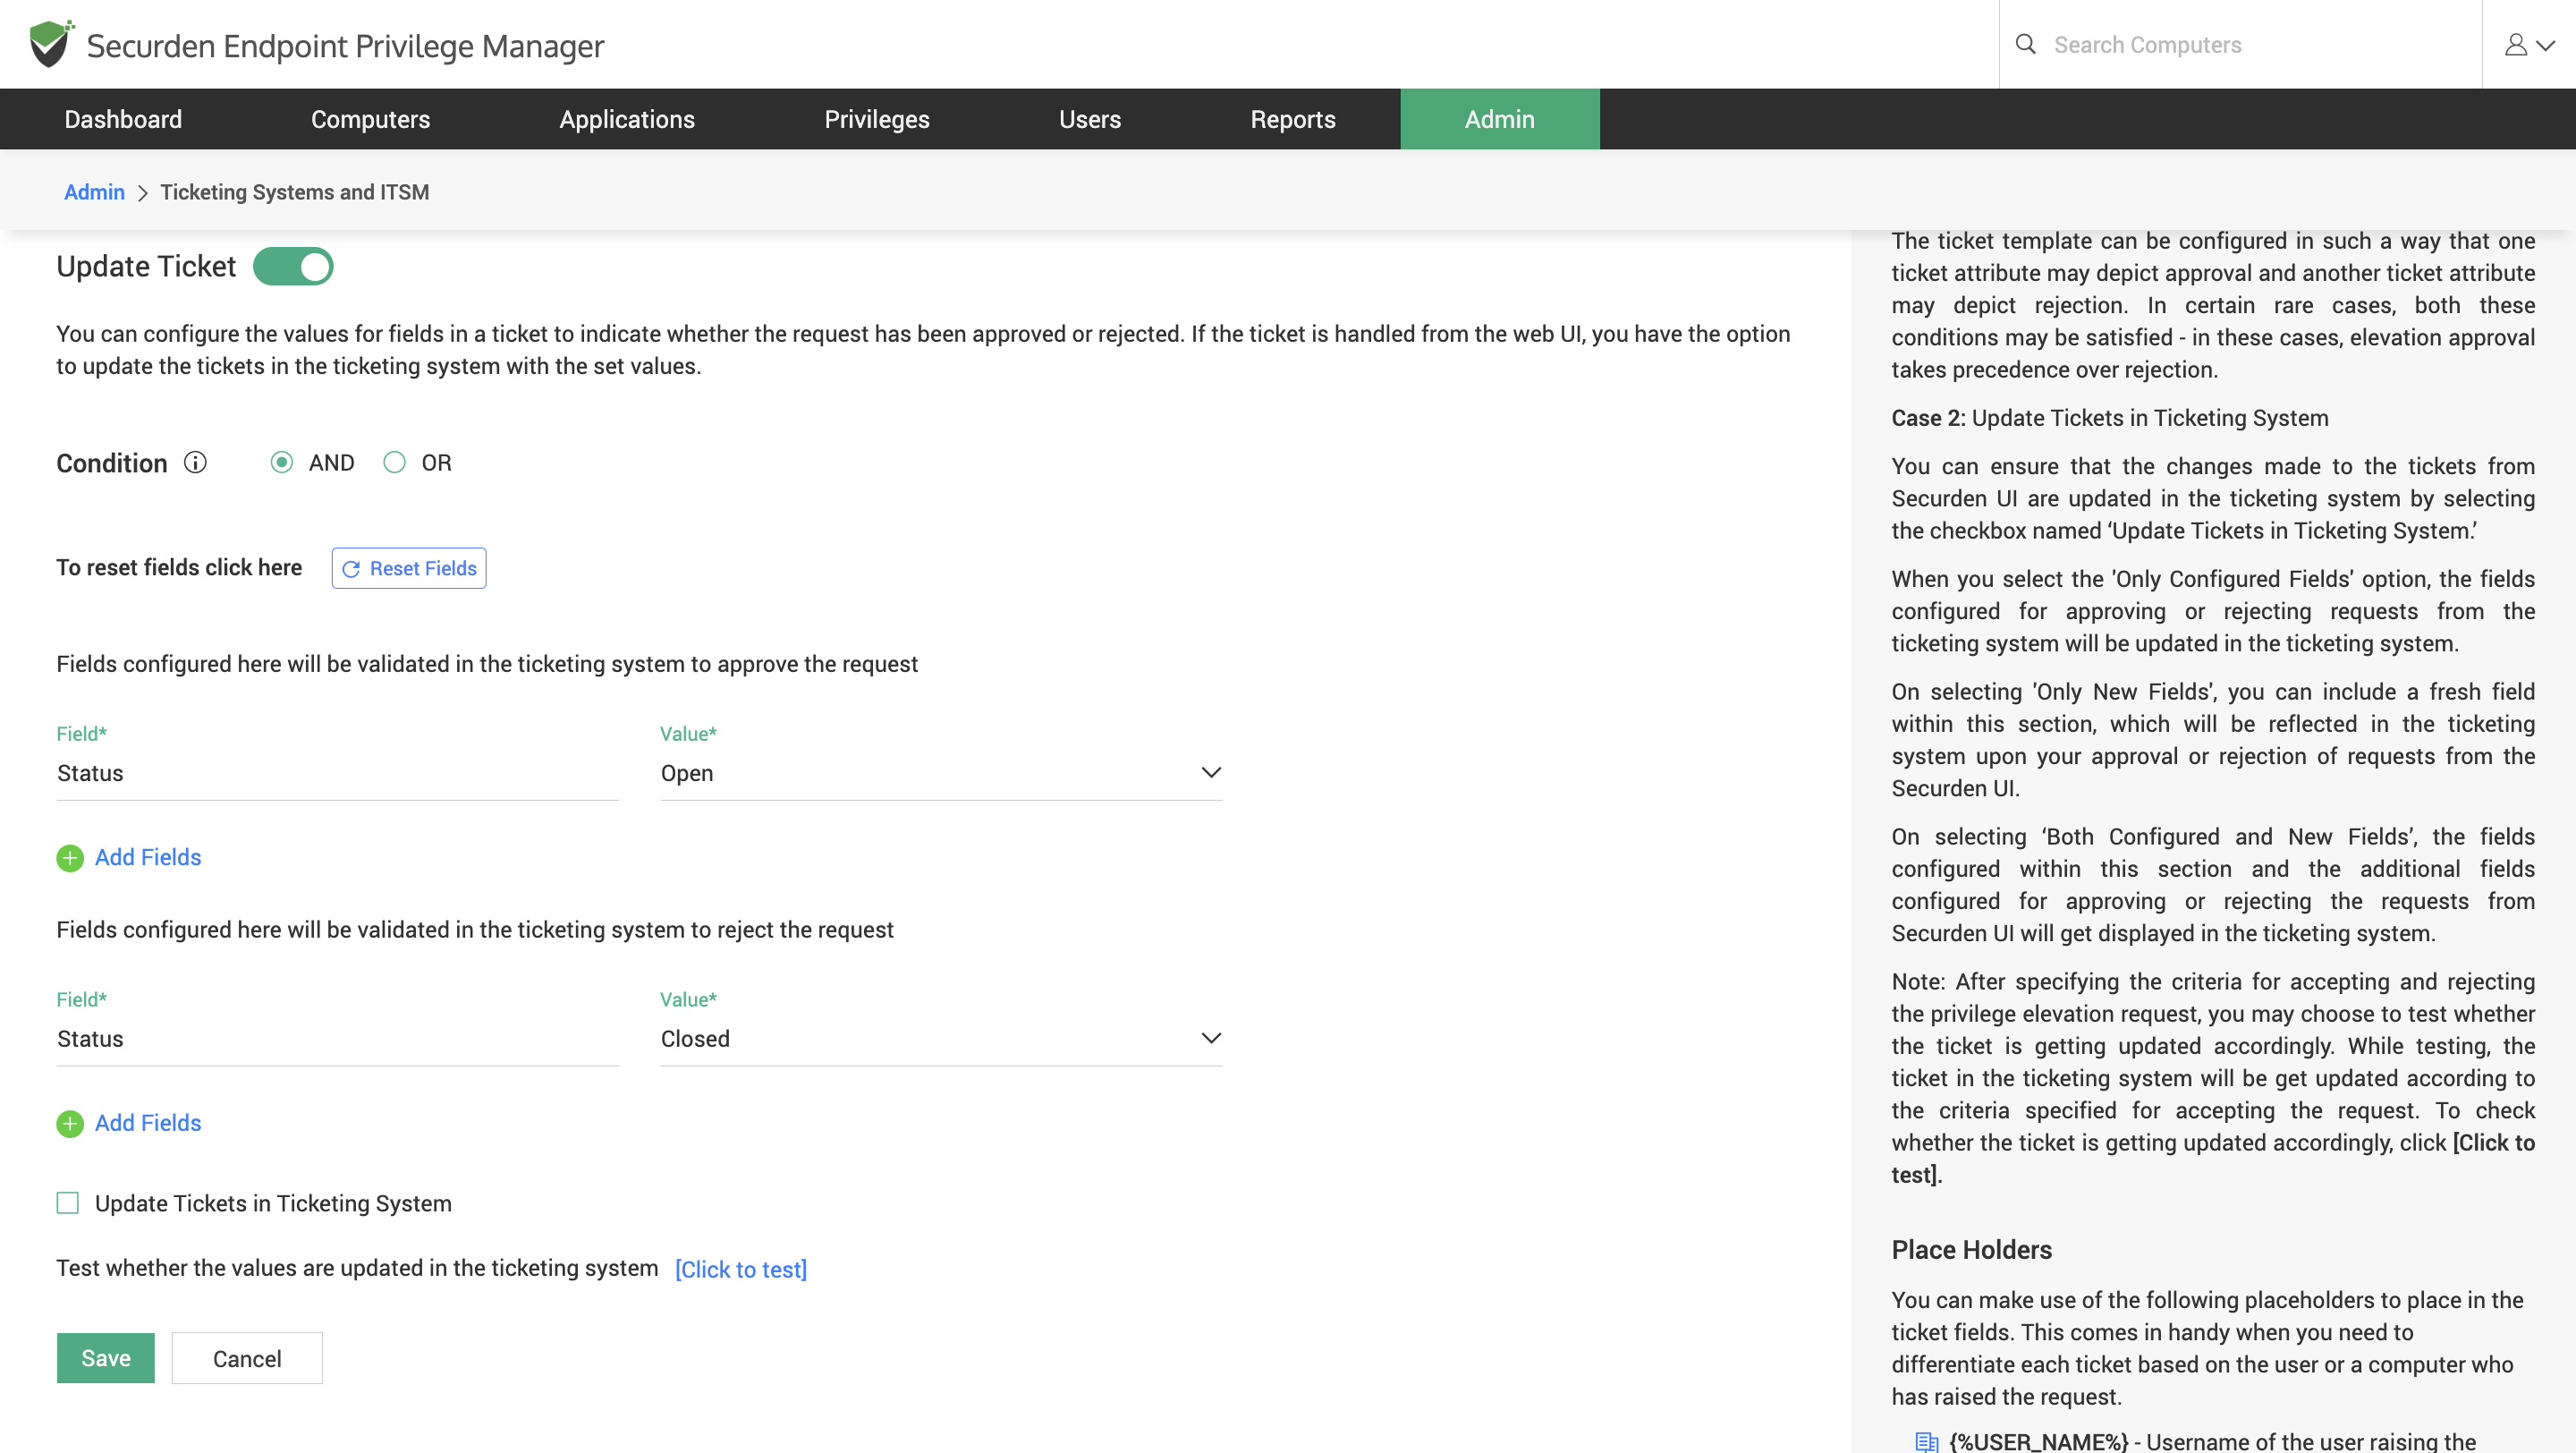Add Fields to the reject section

tap(148, 1124)
